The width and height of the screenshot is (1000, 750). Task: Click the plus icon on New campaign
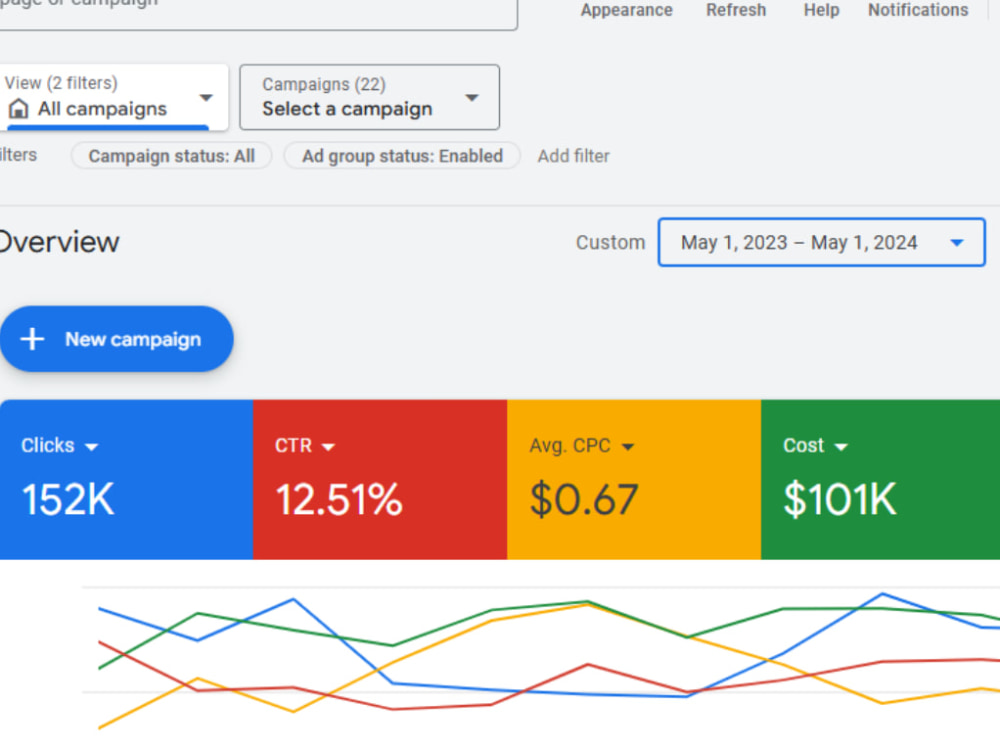pyautogui.click(x=32, y=339)
